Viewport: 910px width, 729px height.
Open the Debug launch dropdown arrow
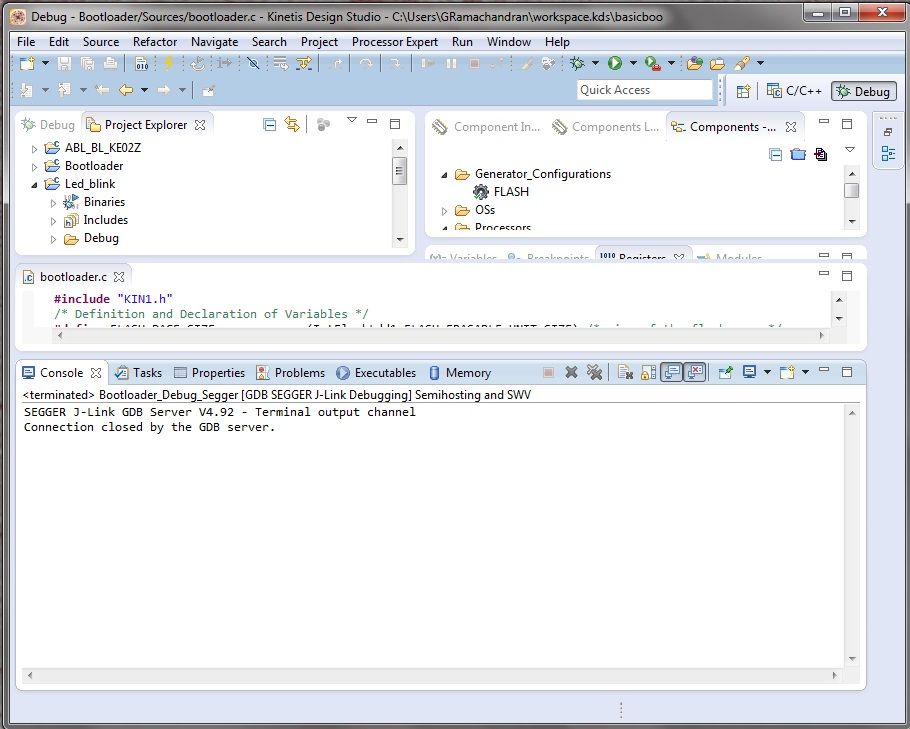tap(595, 63)
